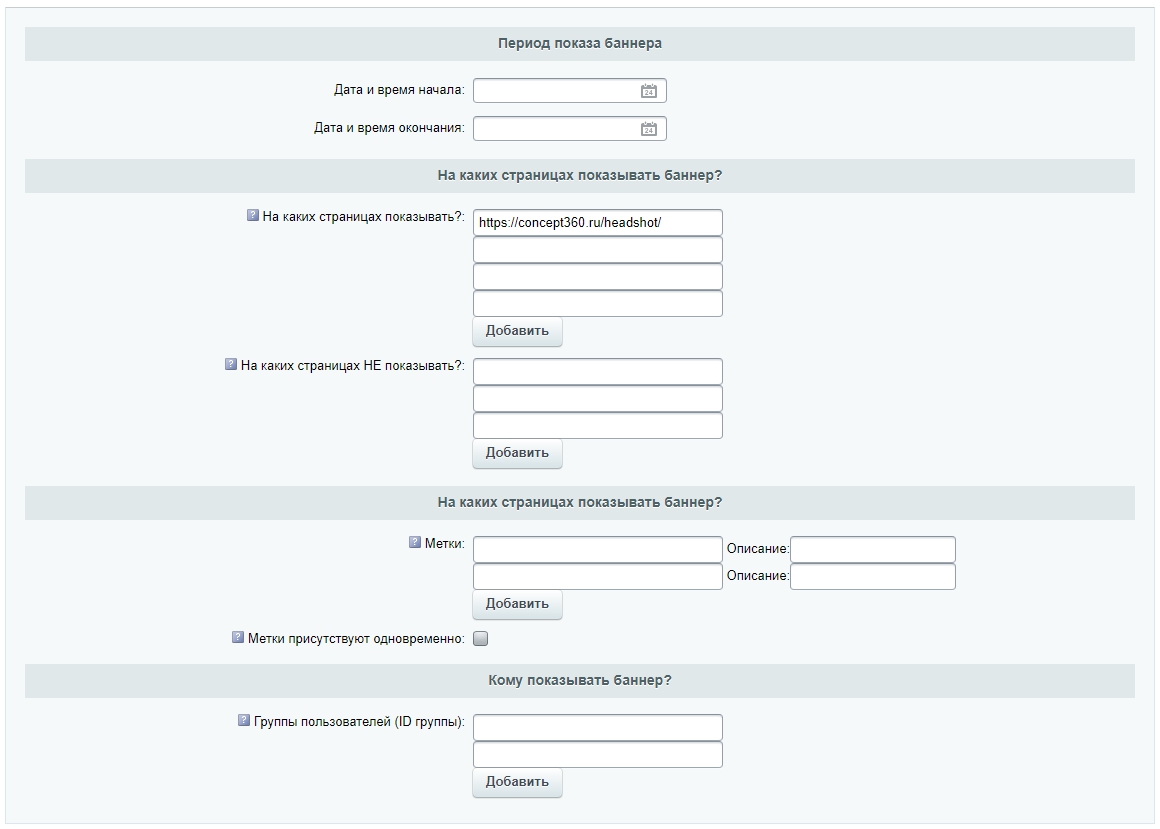Viewport: 1160px width, 829px height.
Task: Focus the 'Дата и время начала' field
Action: tap(555, 91)
